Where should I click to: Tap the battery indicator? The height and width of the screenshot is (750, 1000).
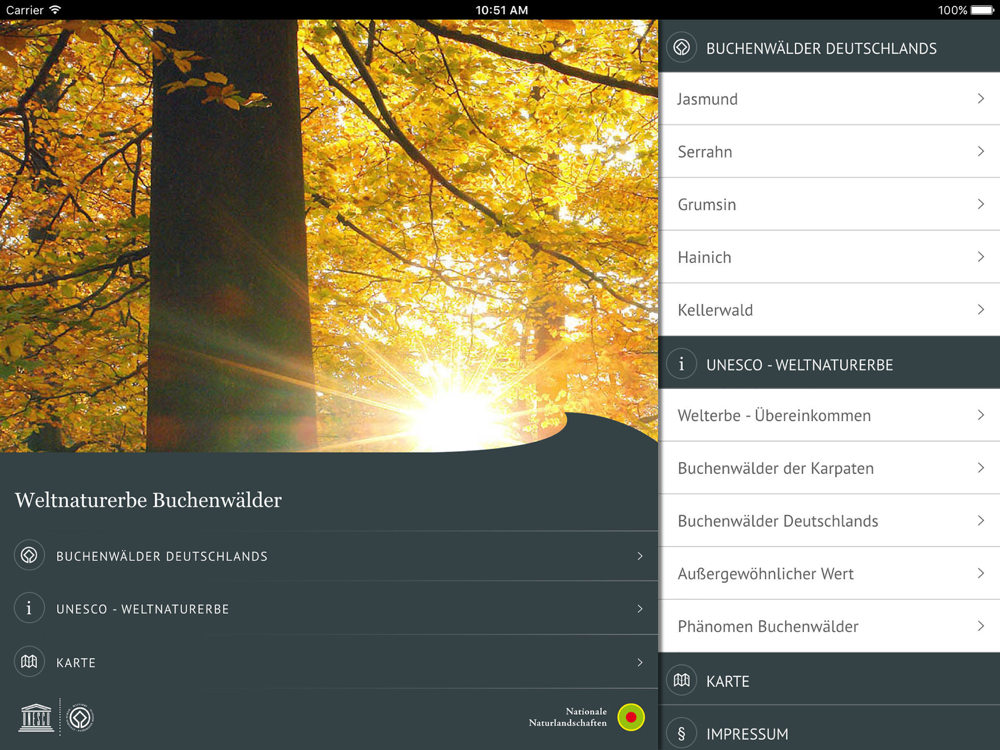(x=982, y=10)
